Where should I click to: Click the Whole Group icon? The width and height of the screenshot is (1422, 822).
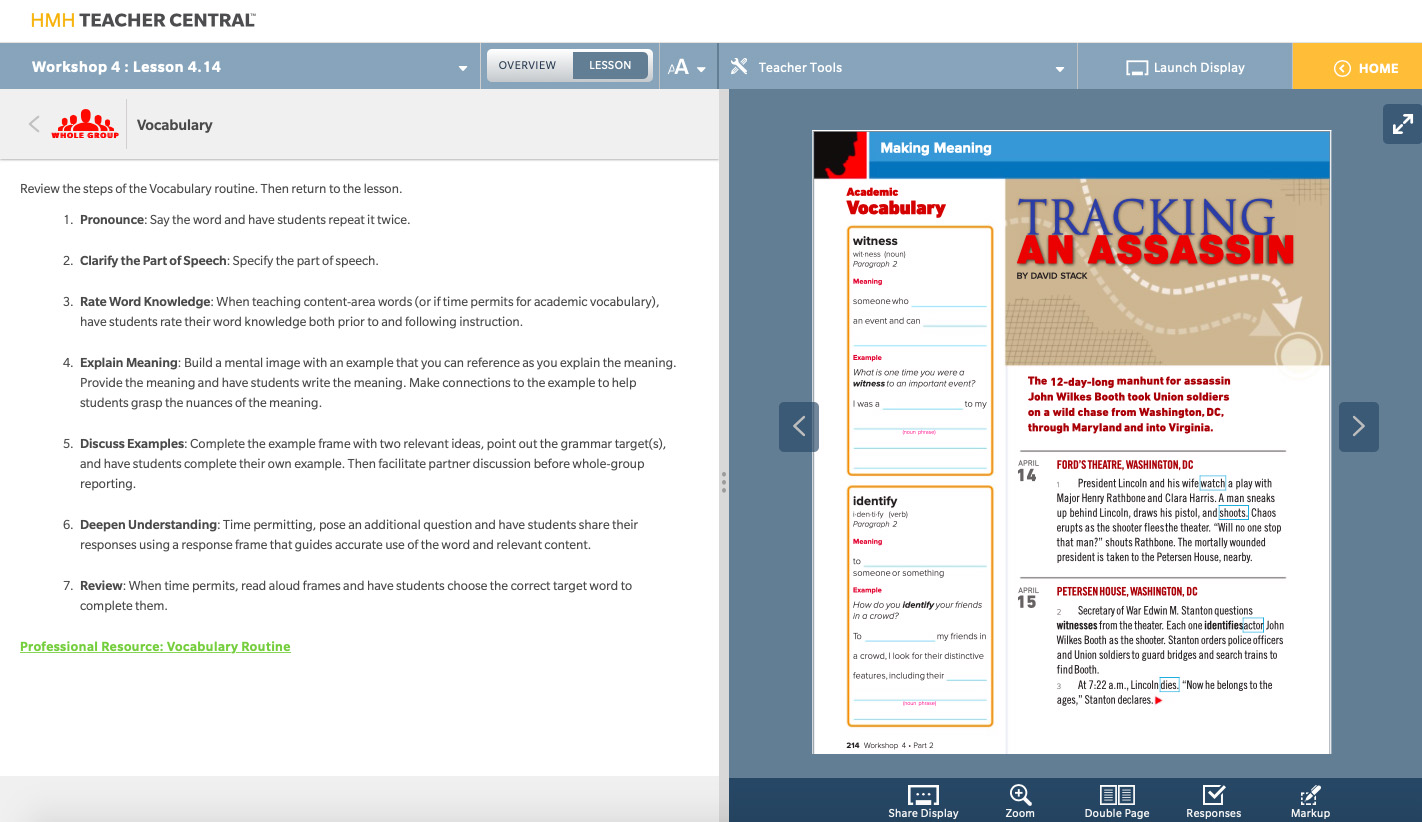pyautogui.click(x=85, y=124)
